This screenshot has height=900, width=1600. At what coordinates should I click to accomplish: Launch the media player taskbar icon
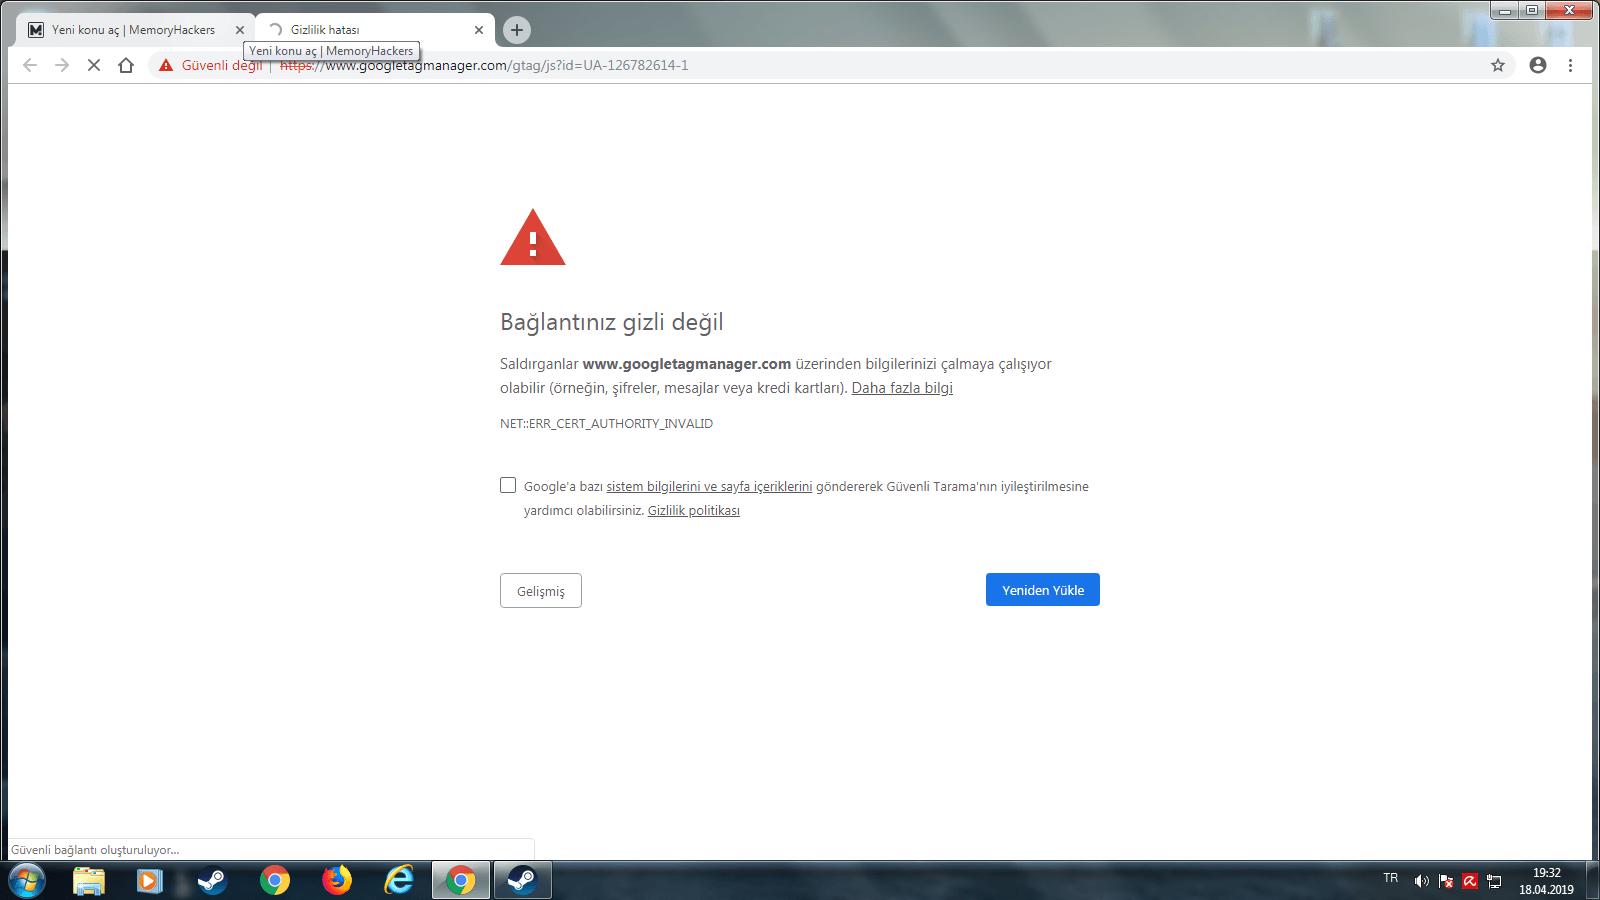[x=150, y=881]
